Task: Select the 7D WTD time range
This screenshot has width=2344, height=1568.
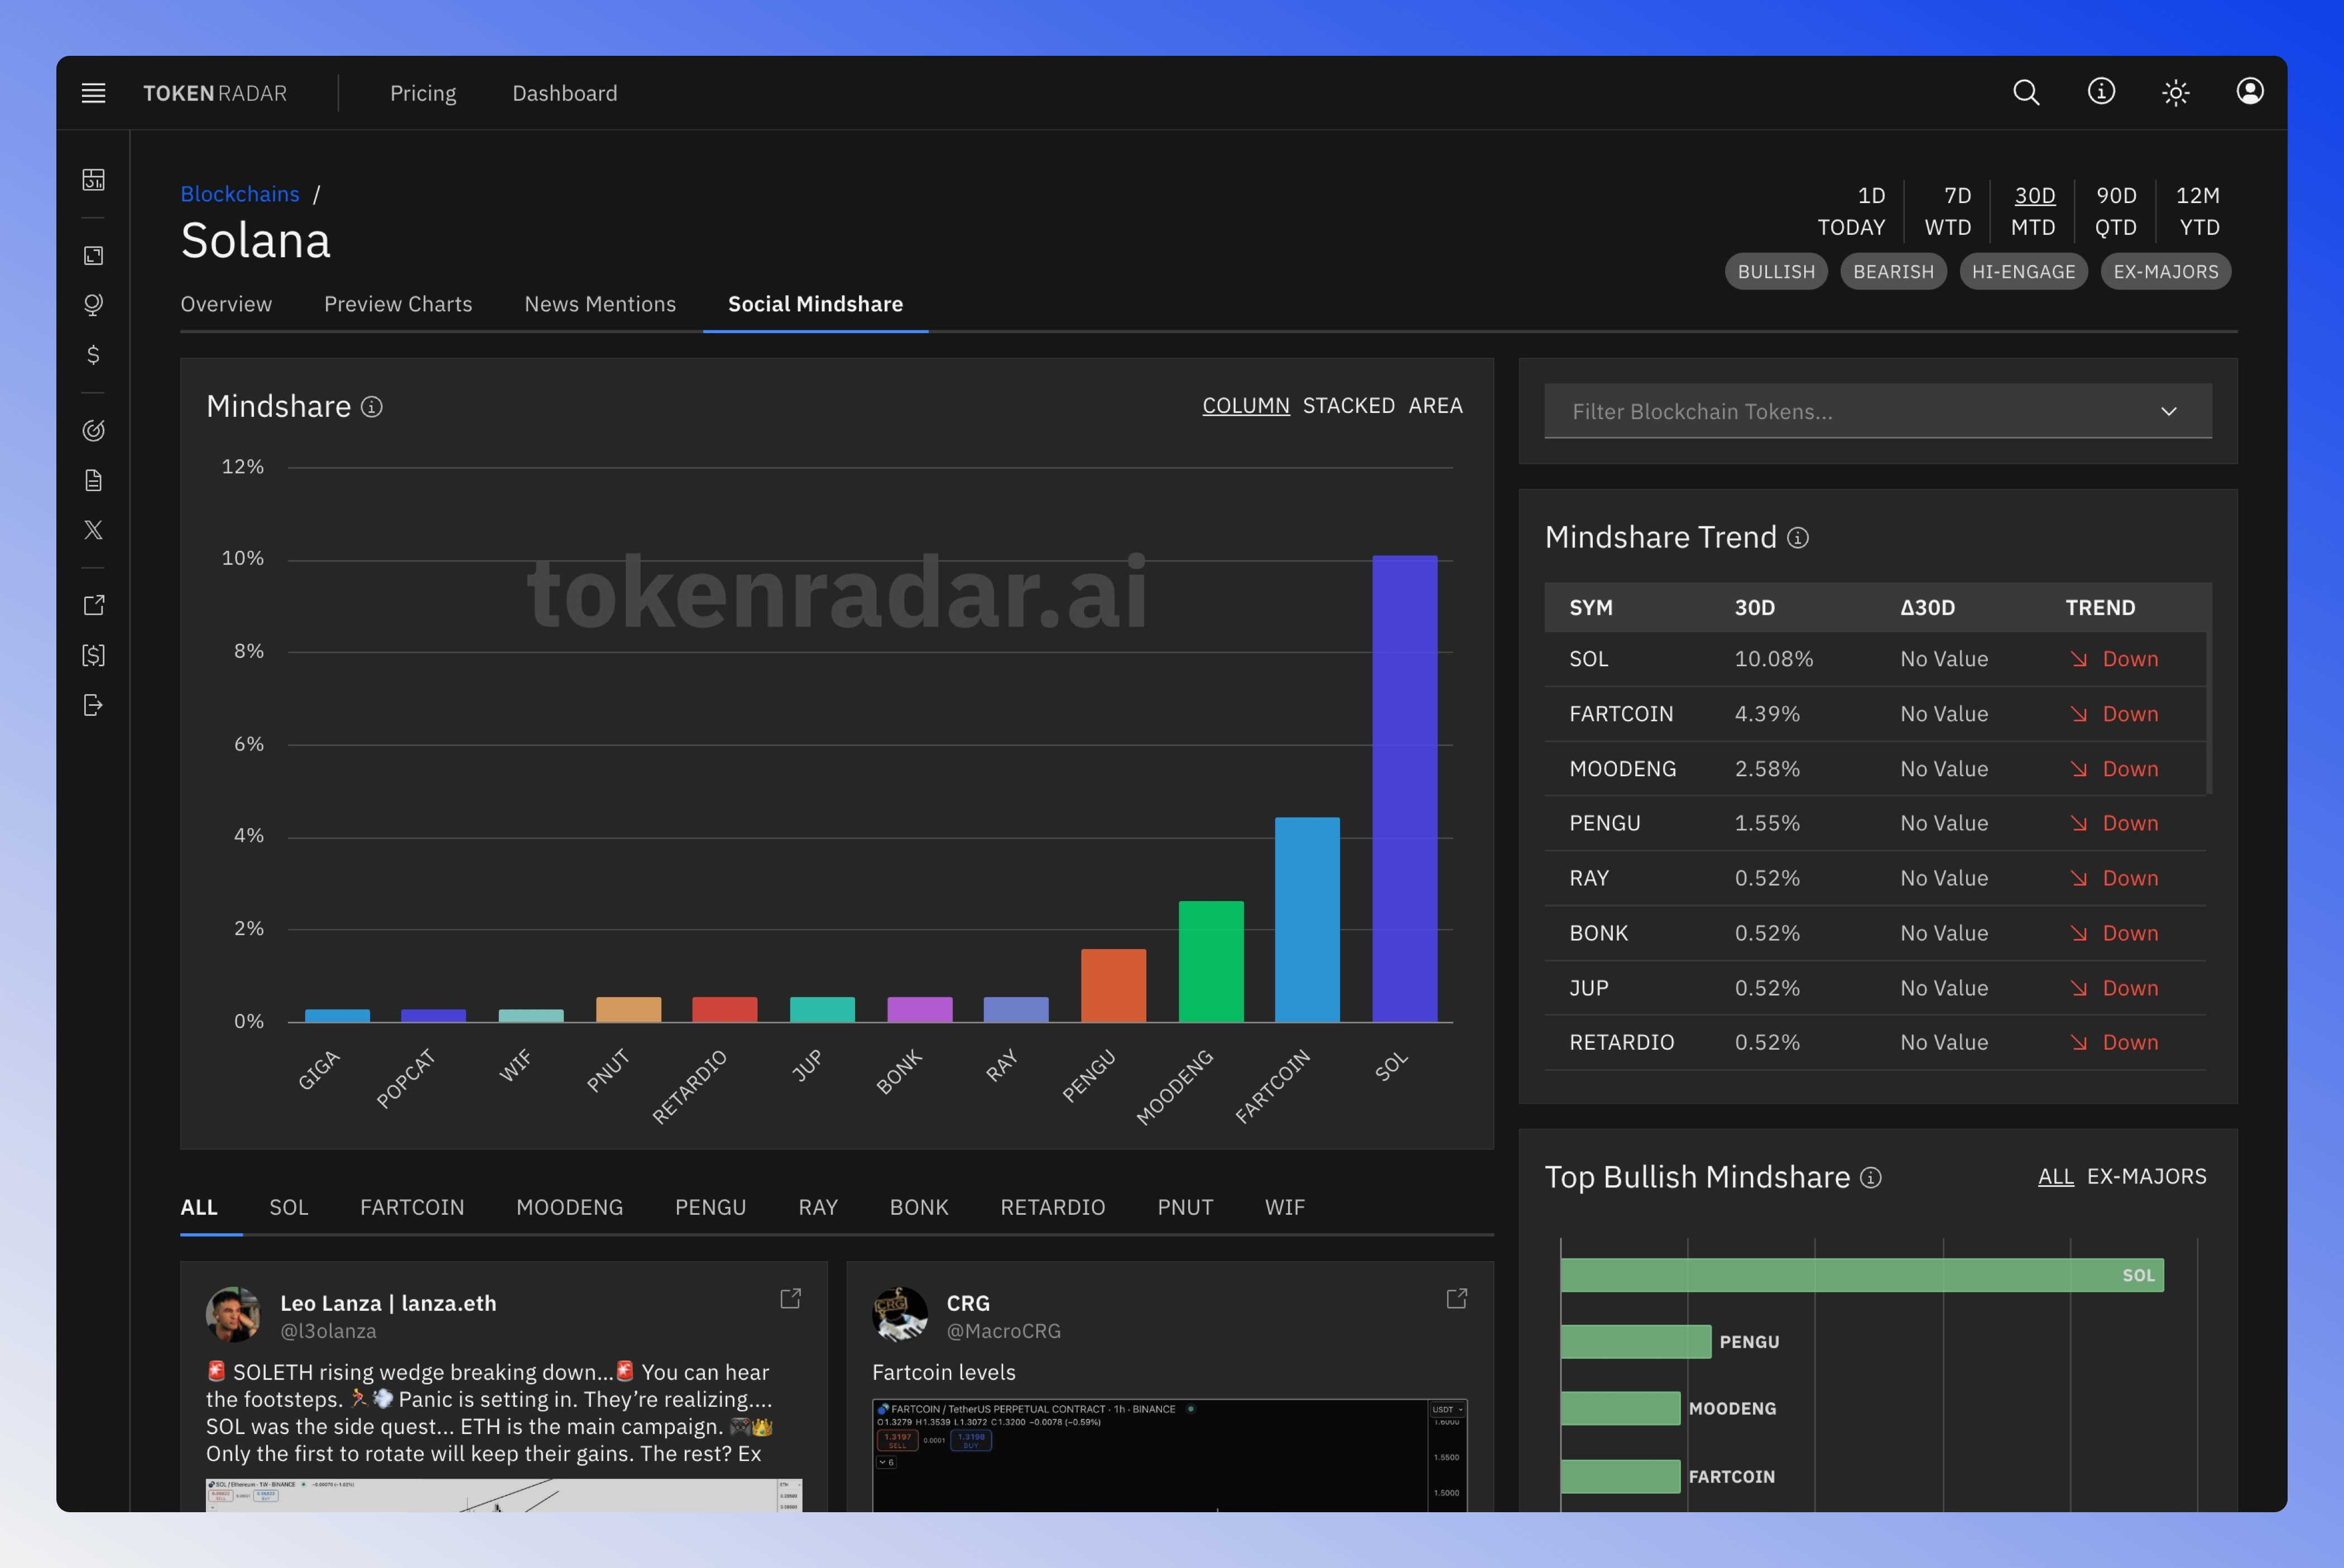Action: coord(1948,211)
